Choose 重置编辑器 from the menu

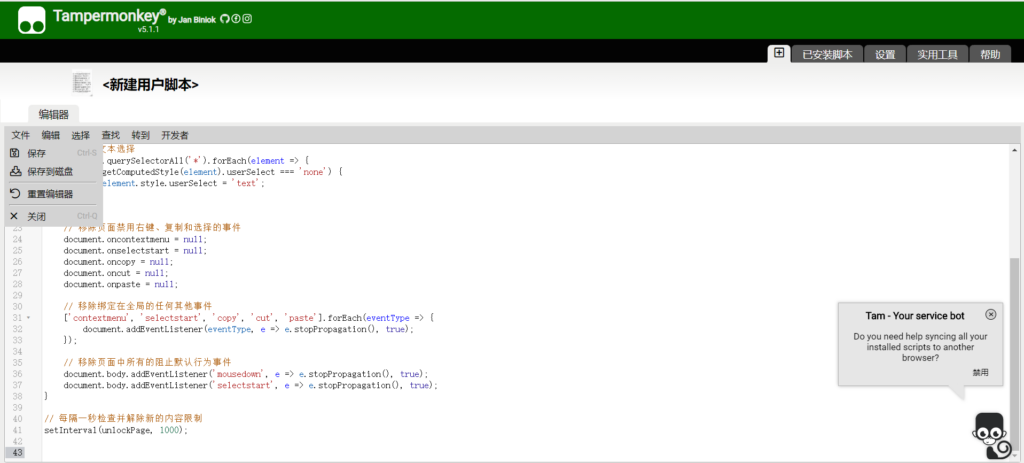(49, 193)
